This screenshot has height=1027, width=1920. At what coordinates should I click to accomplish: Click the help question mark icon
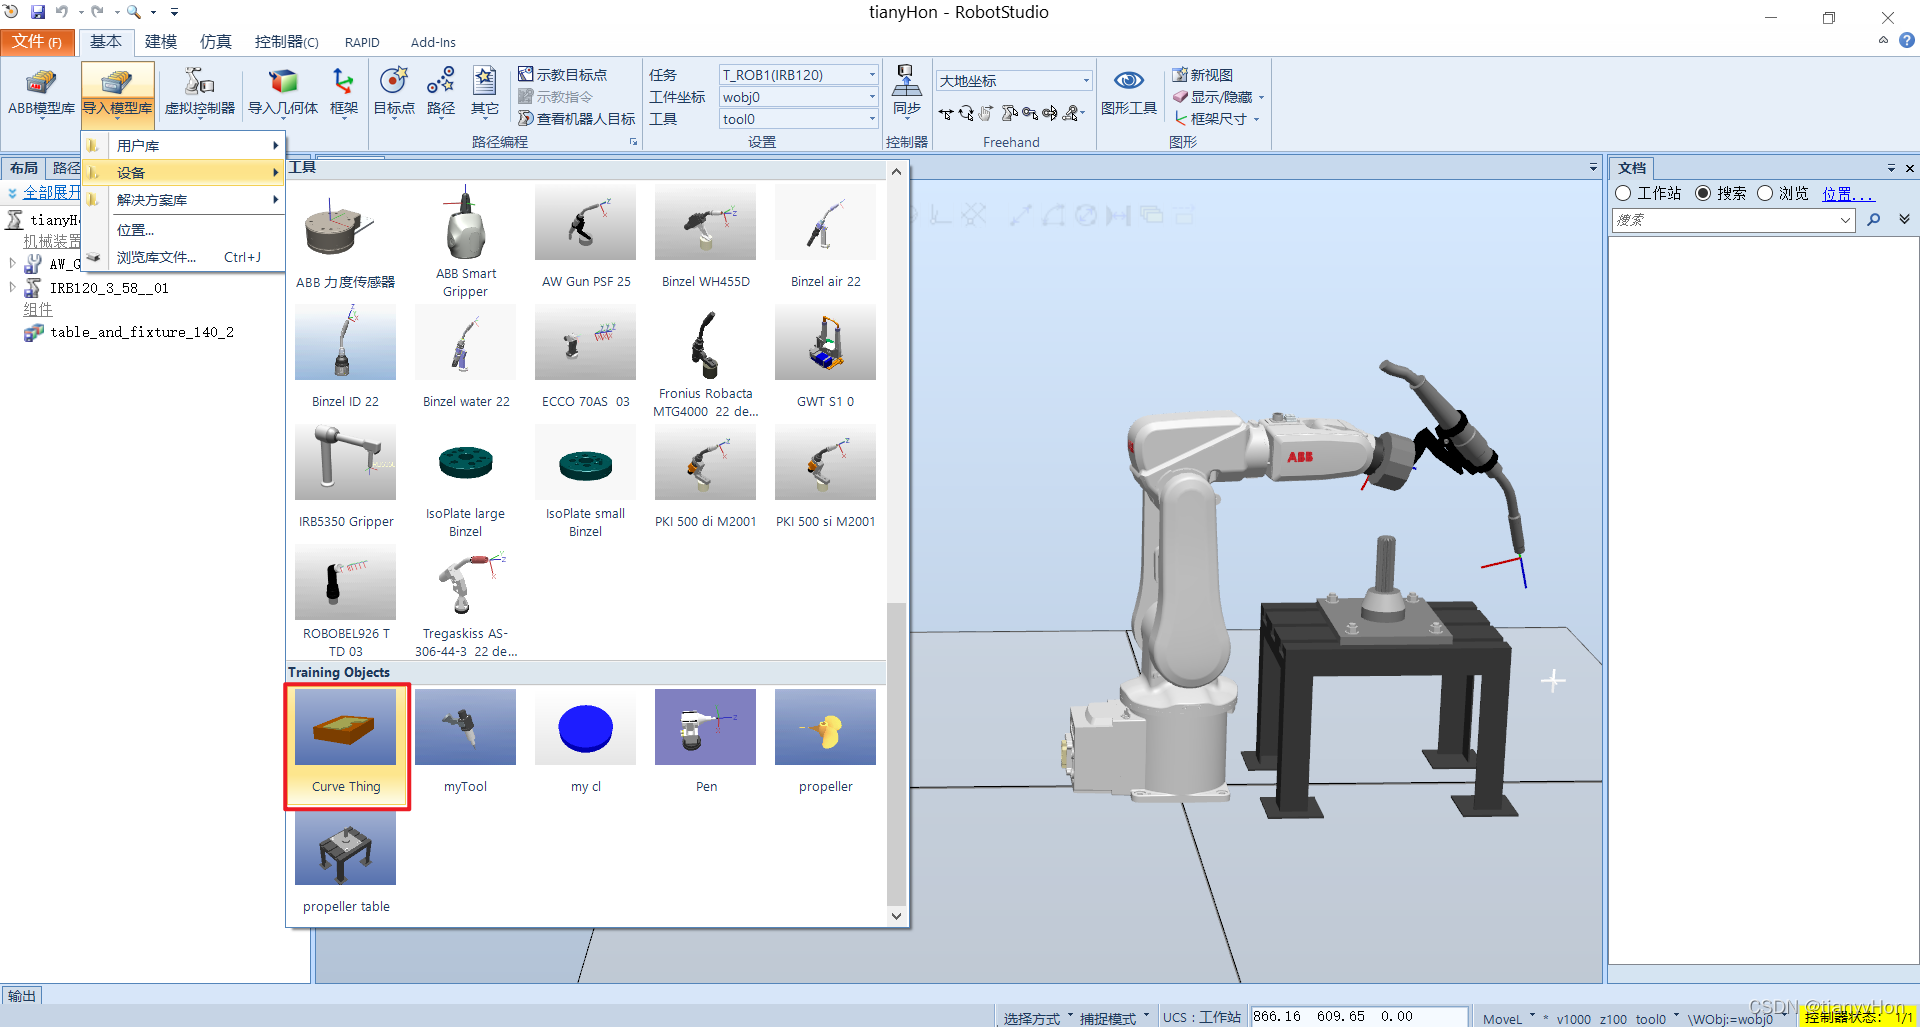pos(1907,41)
